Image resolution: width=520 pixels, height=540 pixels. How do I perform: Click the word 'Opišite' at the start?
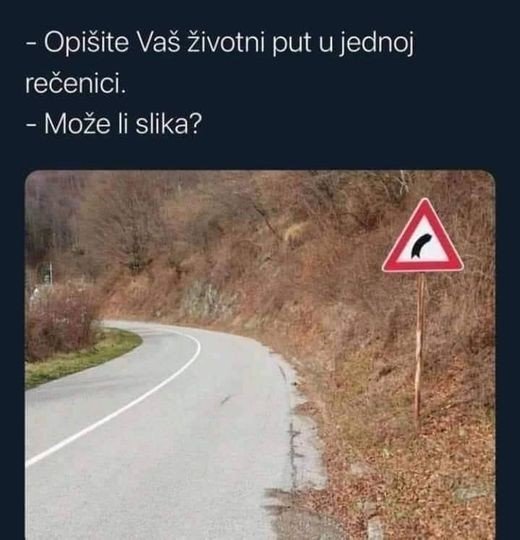coord(86,43)
